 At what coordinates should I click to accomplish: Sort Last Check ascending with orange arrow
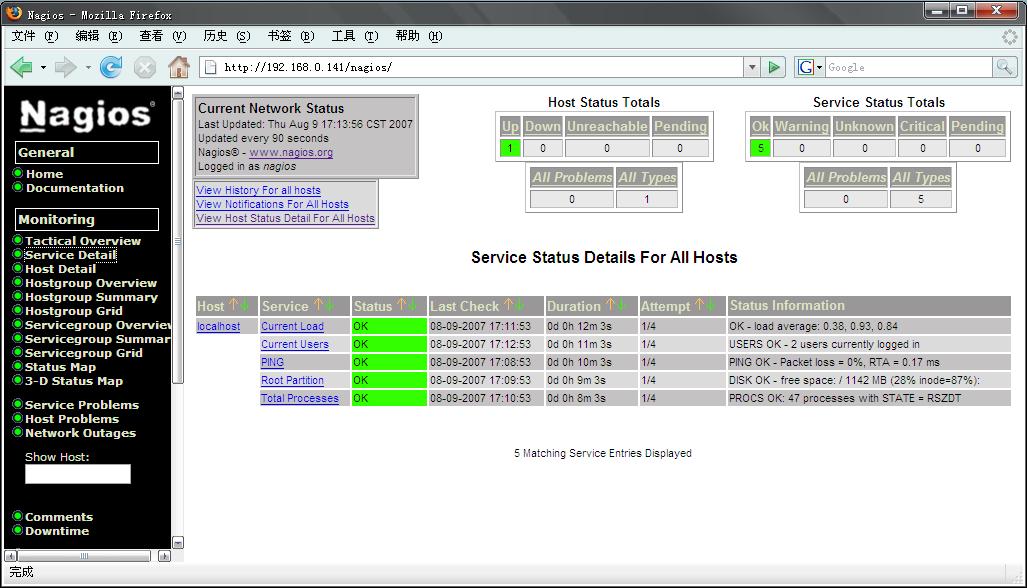click(508, 305)
